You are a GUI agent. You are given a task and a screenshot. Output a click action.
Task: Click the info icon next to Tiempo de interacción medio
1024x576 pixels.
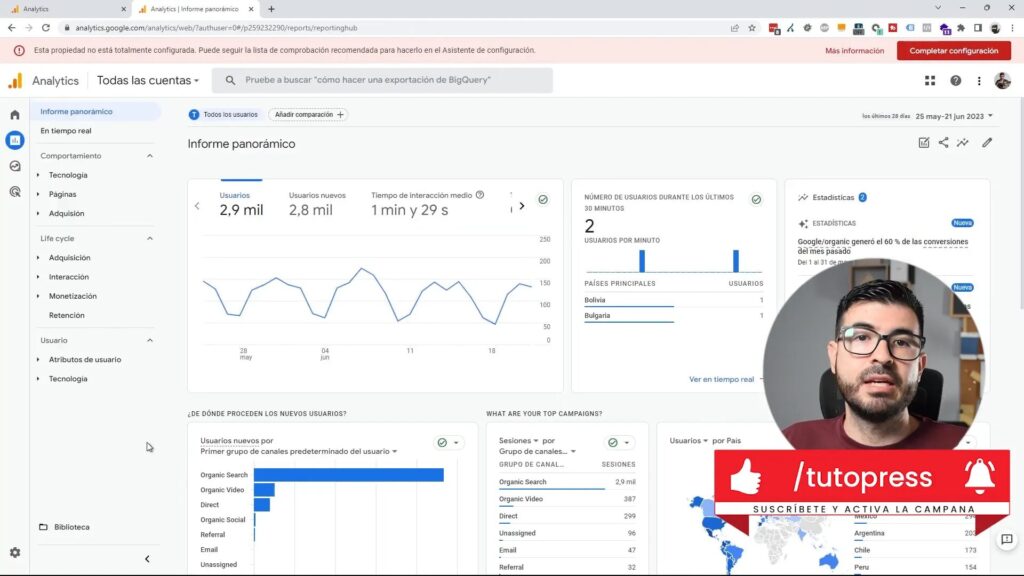click(x=480, y=195)
